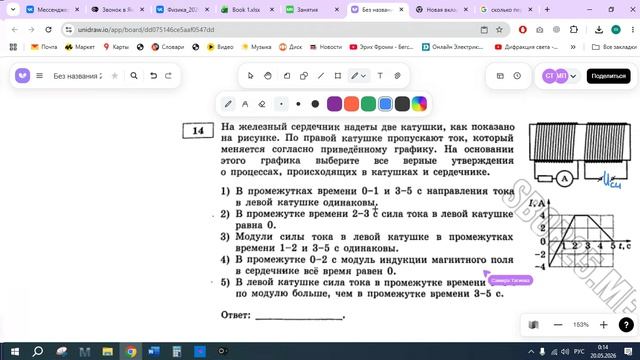Pick the orange pen color
The image size is (640, 360).
(351, 104)
